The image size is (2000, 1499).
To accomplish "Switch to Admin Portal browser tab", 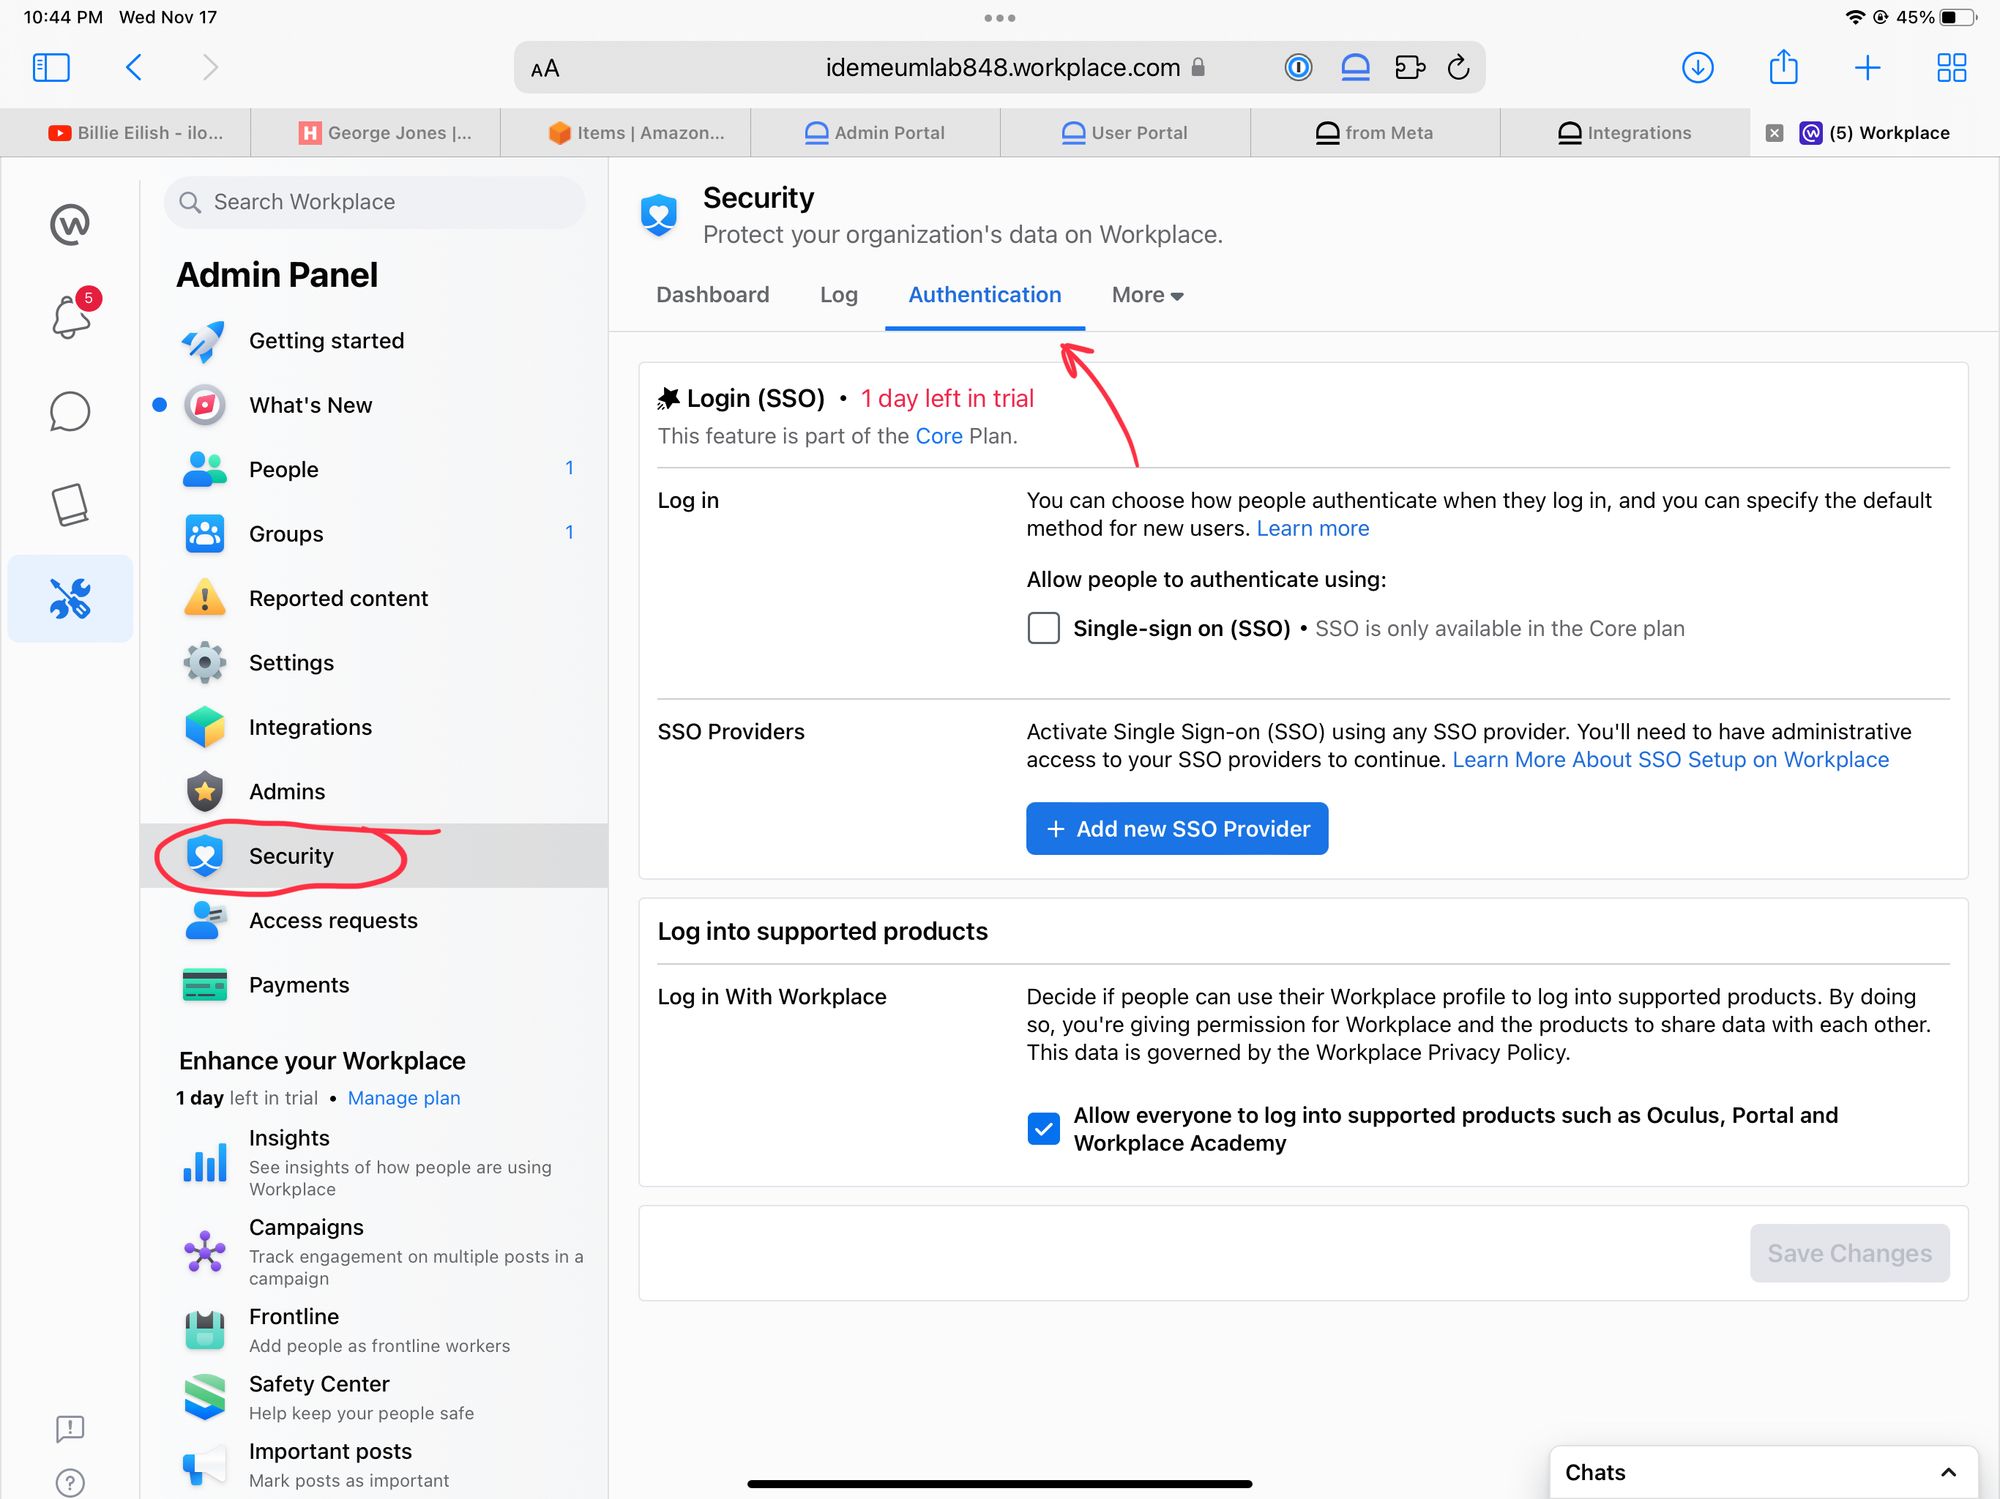I will pyautogui.click(x=875, y=133).
